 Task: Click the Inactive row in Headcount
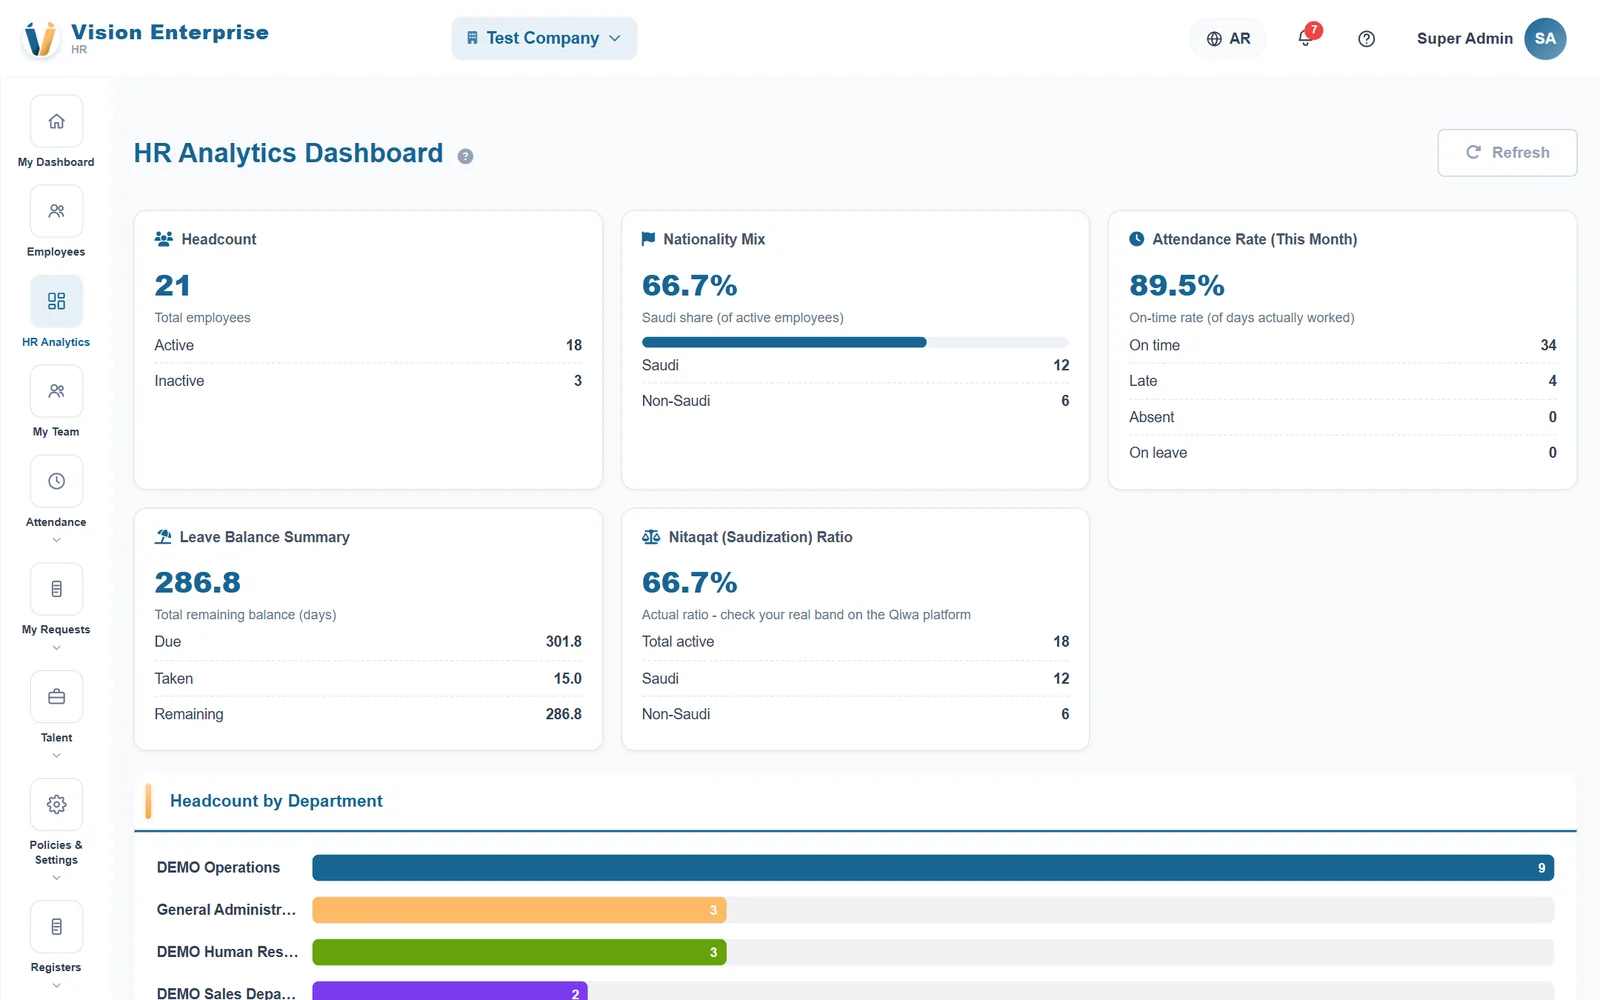[x=368, y=381]
